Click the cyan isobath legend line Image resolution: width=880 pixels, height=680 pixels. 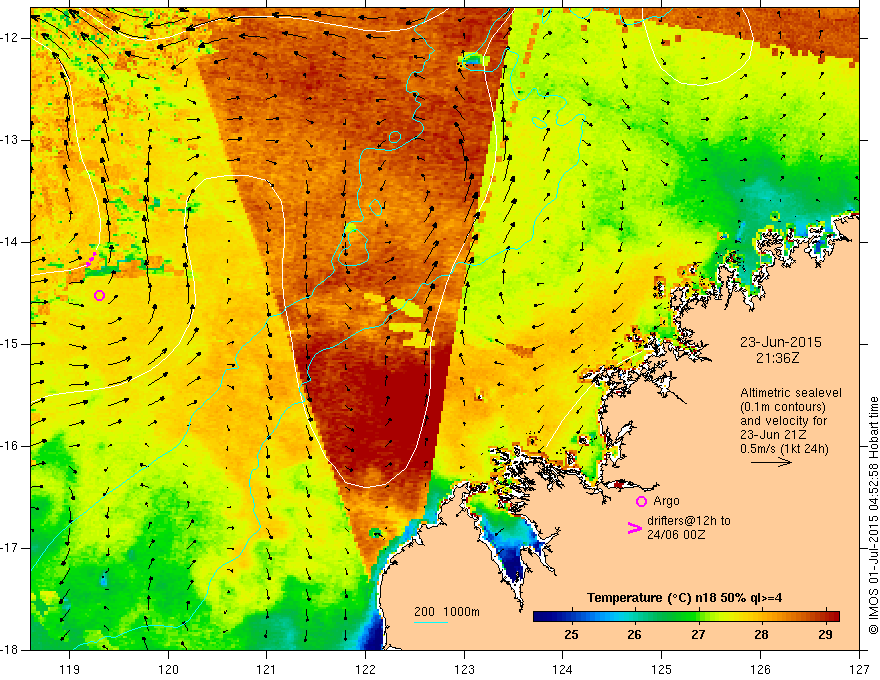pos(431,622)
